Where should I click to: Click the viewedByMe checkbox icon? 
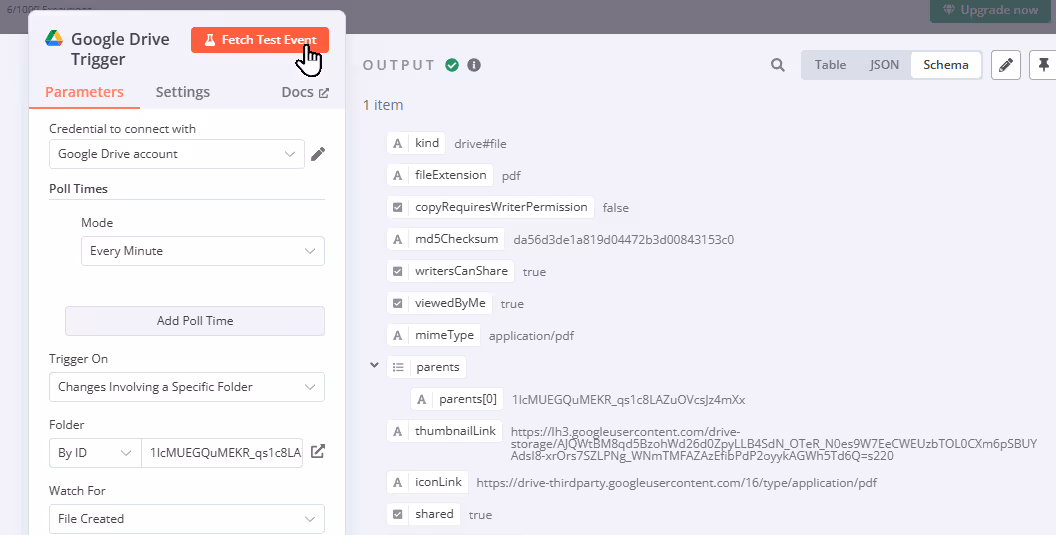(x=397, y=303)
